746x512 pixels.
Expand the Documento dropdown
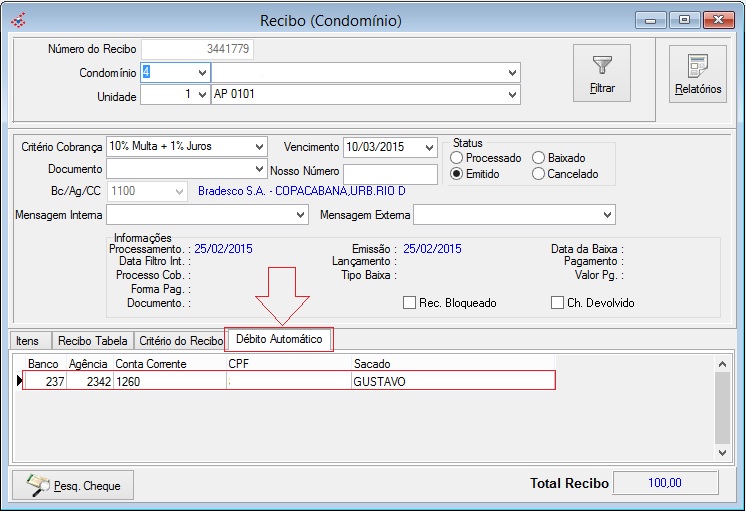click(259, 170)
